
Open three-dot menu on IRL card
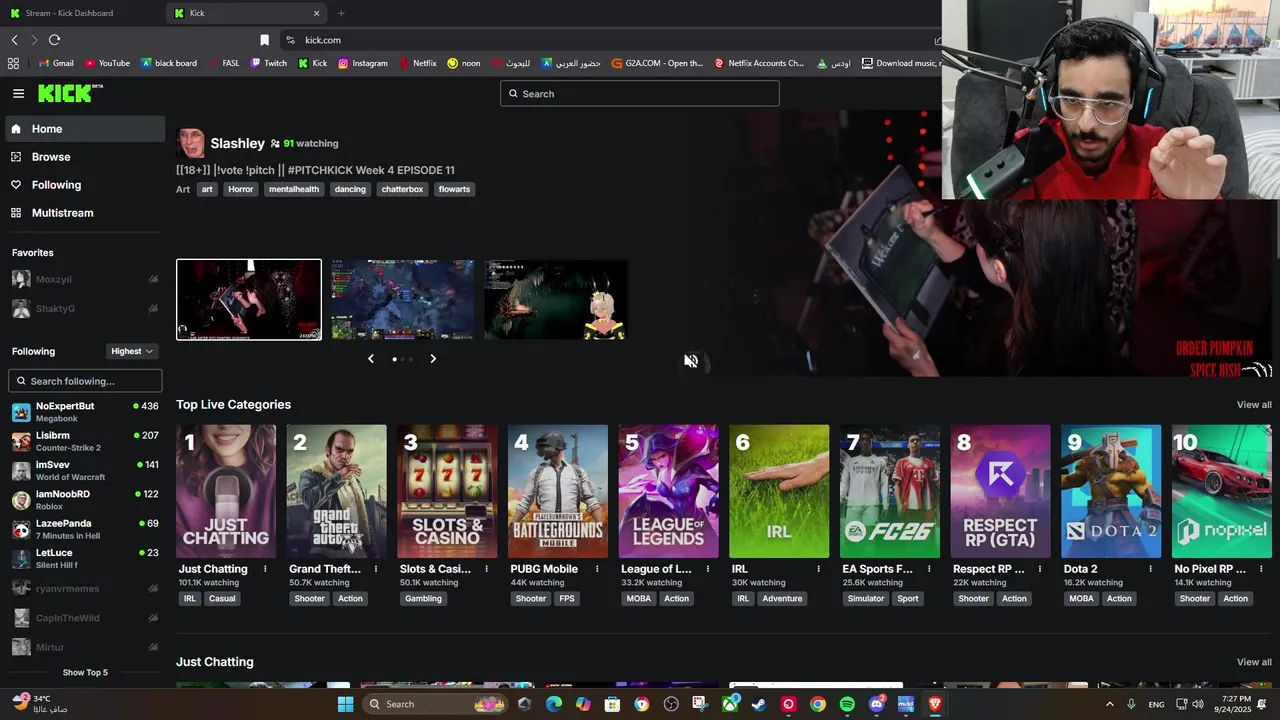(819, 569)
